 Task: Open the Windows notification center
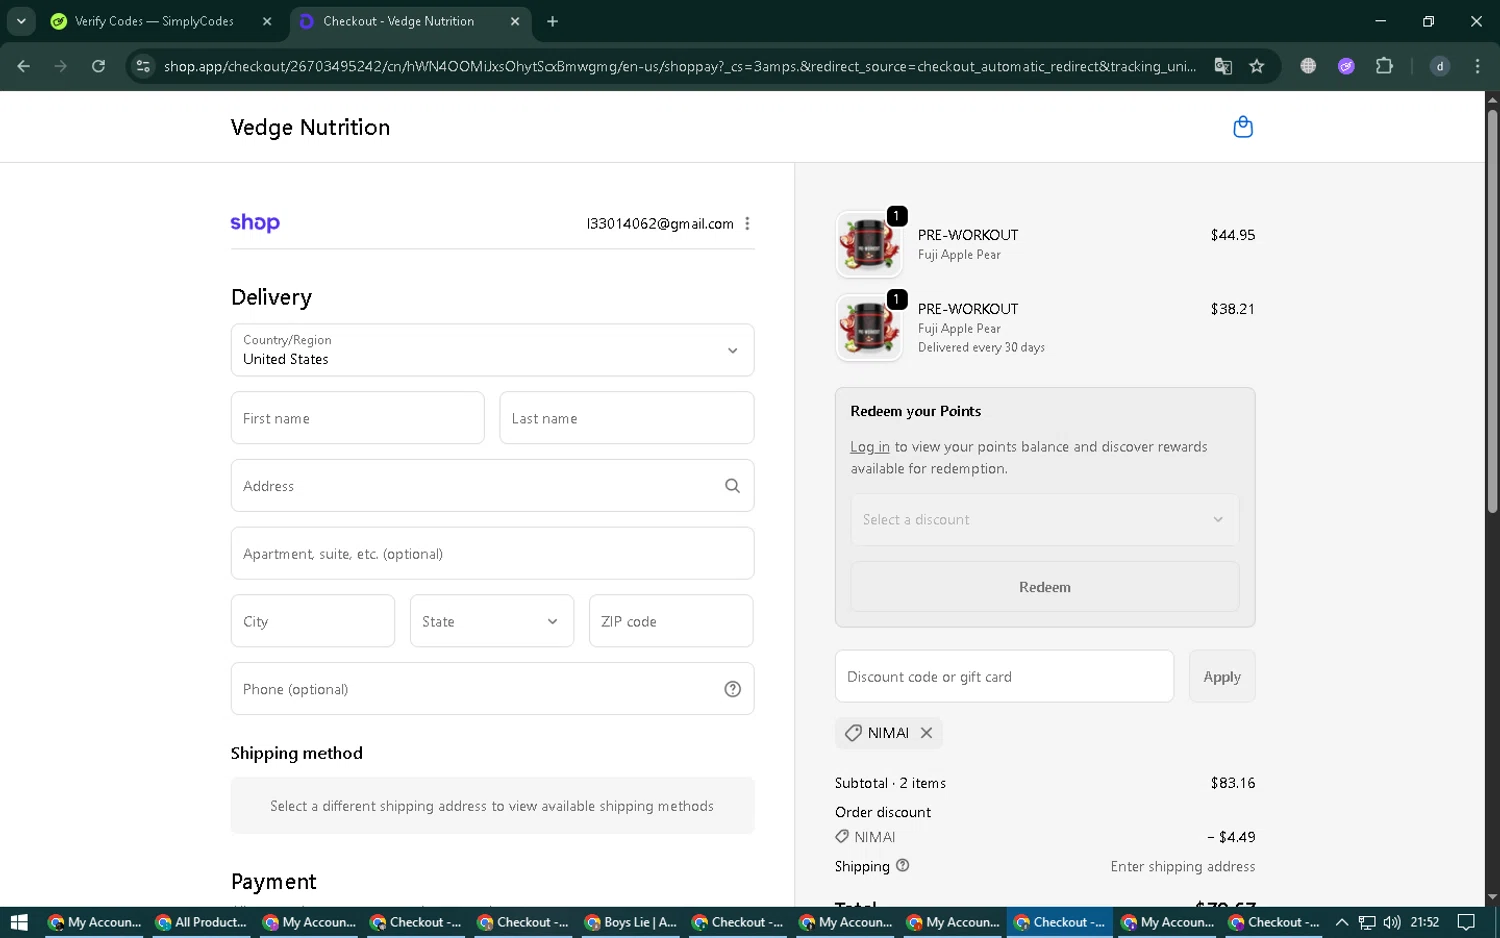coord(1466,922)
